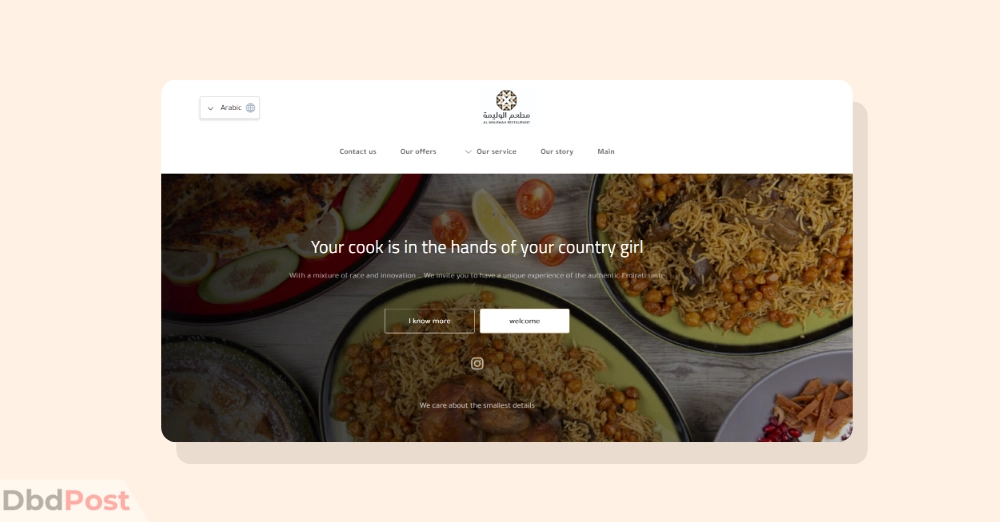This screenshot has height=522, width=1000.
Task: Open the Our story page
Action: coord(557,152)
